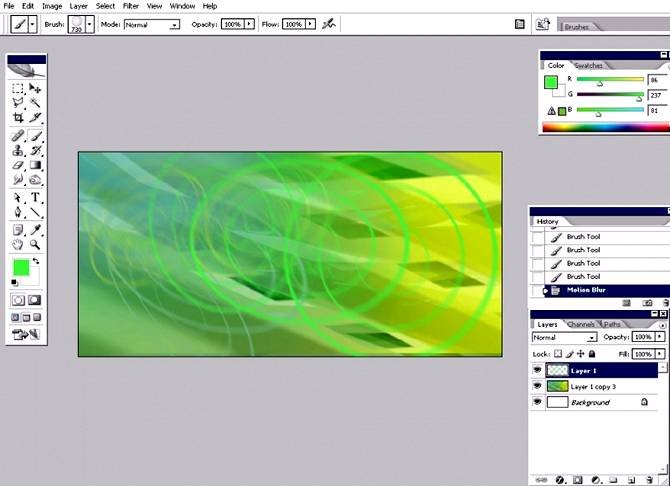The width and height of the screenshot is (670, 486).
Task: Open the Filter menu
Action: coord(131,6)
